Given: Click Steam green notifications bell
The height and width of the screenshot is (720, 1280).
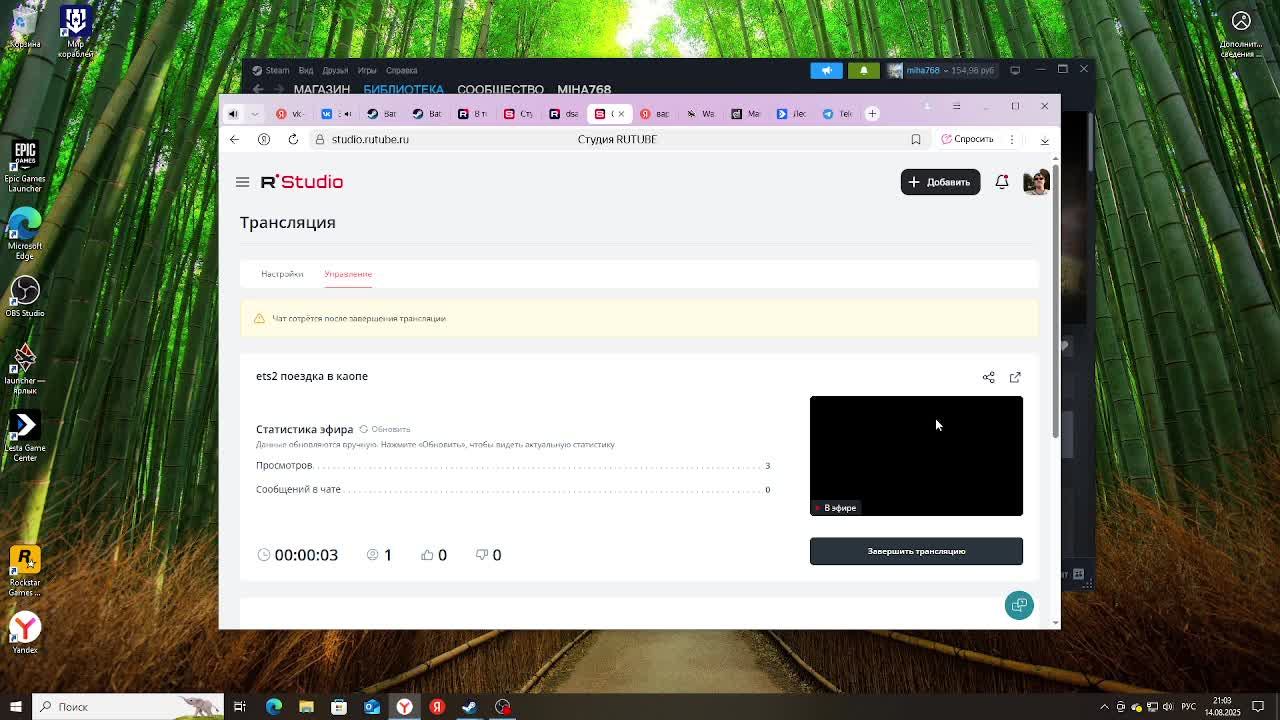Looking at the screenshot, I should [864, 70].
